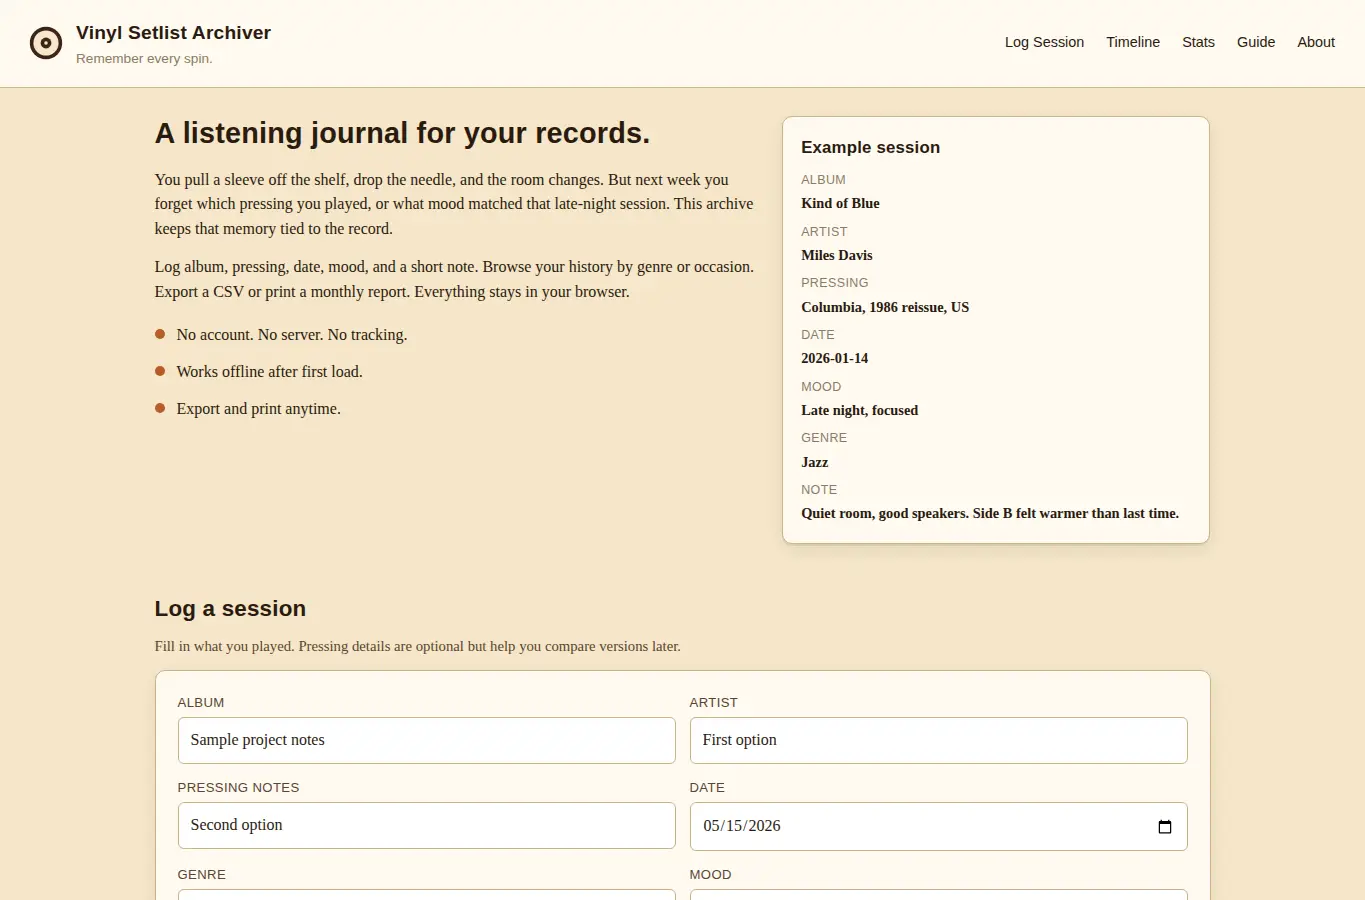Click the 'GENRE' field label in form

[x=201, y=875]
